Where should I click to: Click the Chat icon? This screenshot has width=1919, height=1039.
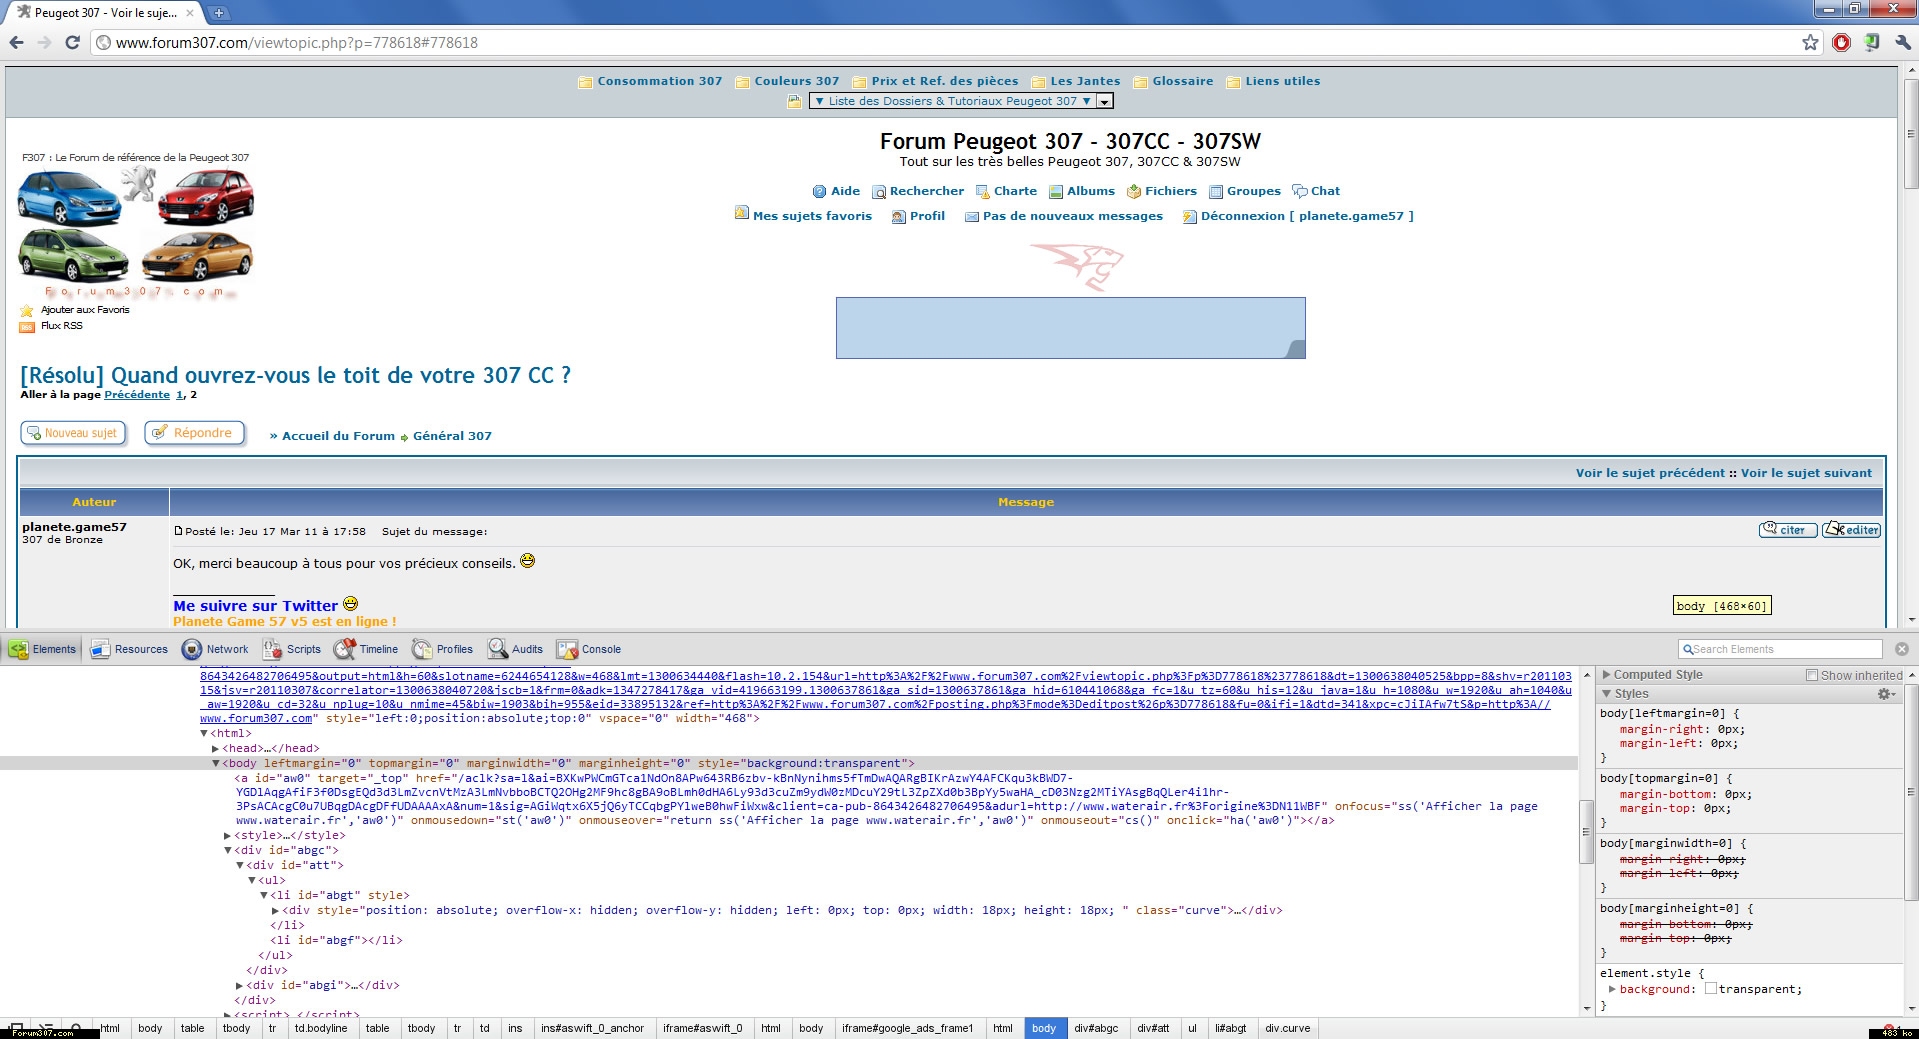(1300, 191)
